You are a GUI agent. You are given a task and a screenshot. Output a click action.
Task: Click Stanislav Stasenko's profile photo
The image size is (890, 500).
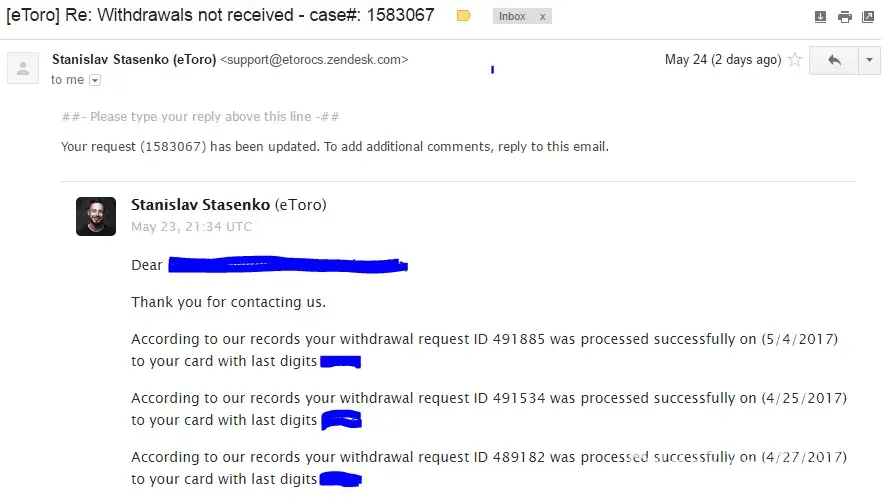(x=96, y=216)
